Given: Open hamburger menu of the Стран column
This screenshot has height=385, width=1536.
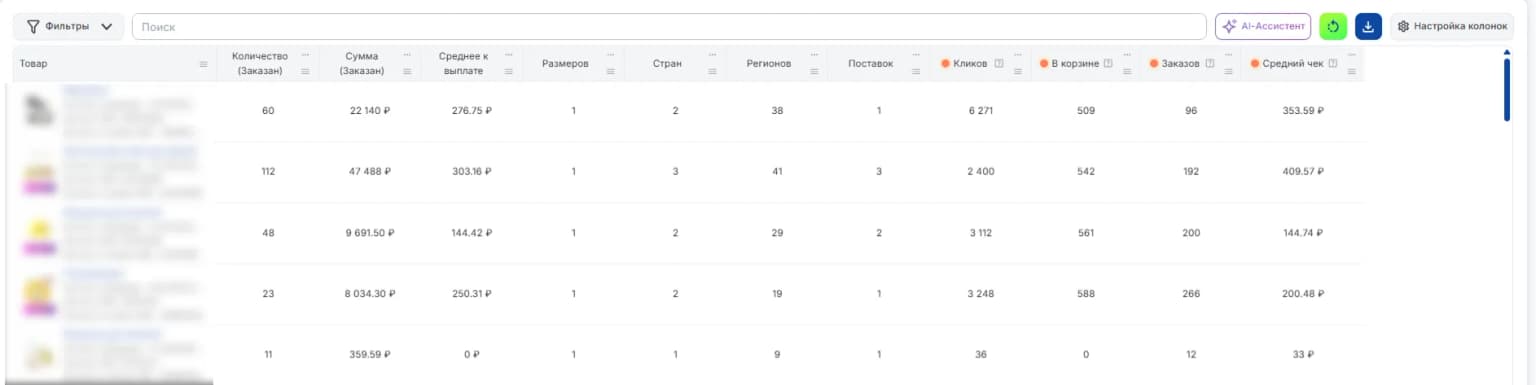Looking at the screenshot, I should coord(712,71).
